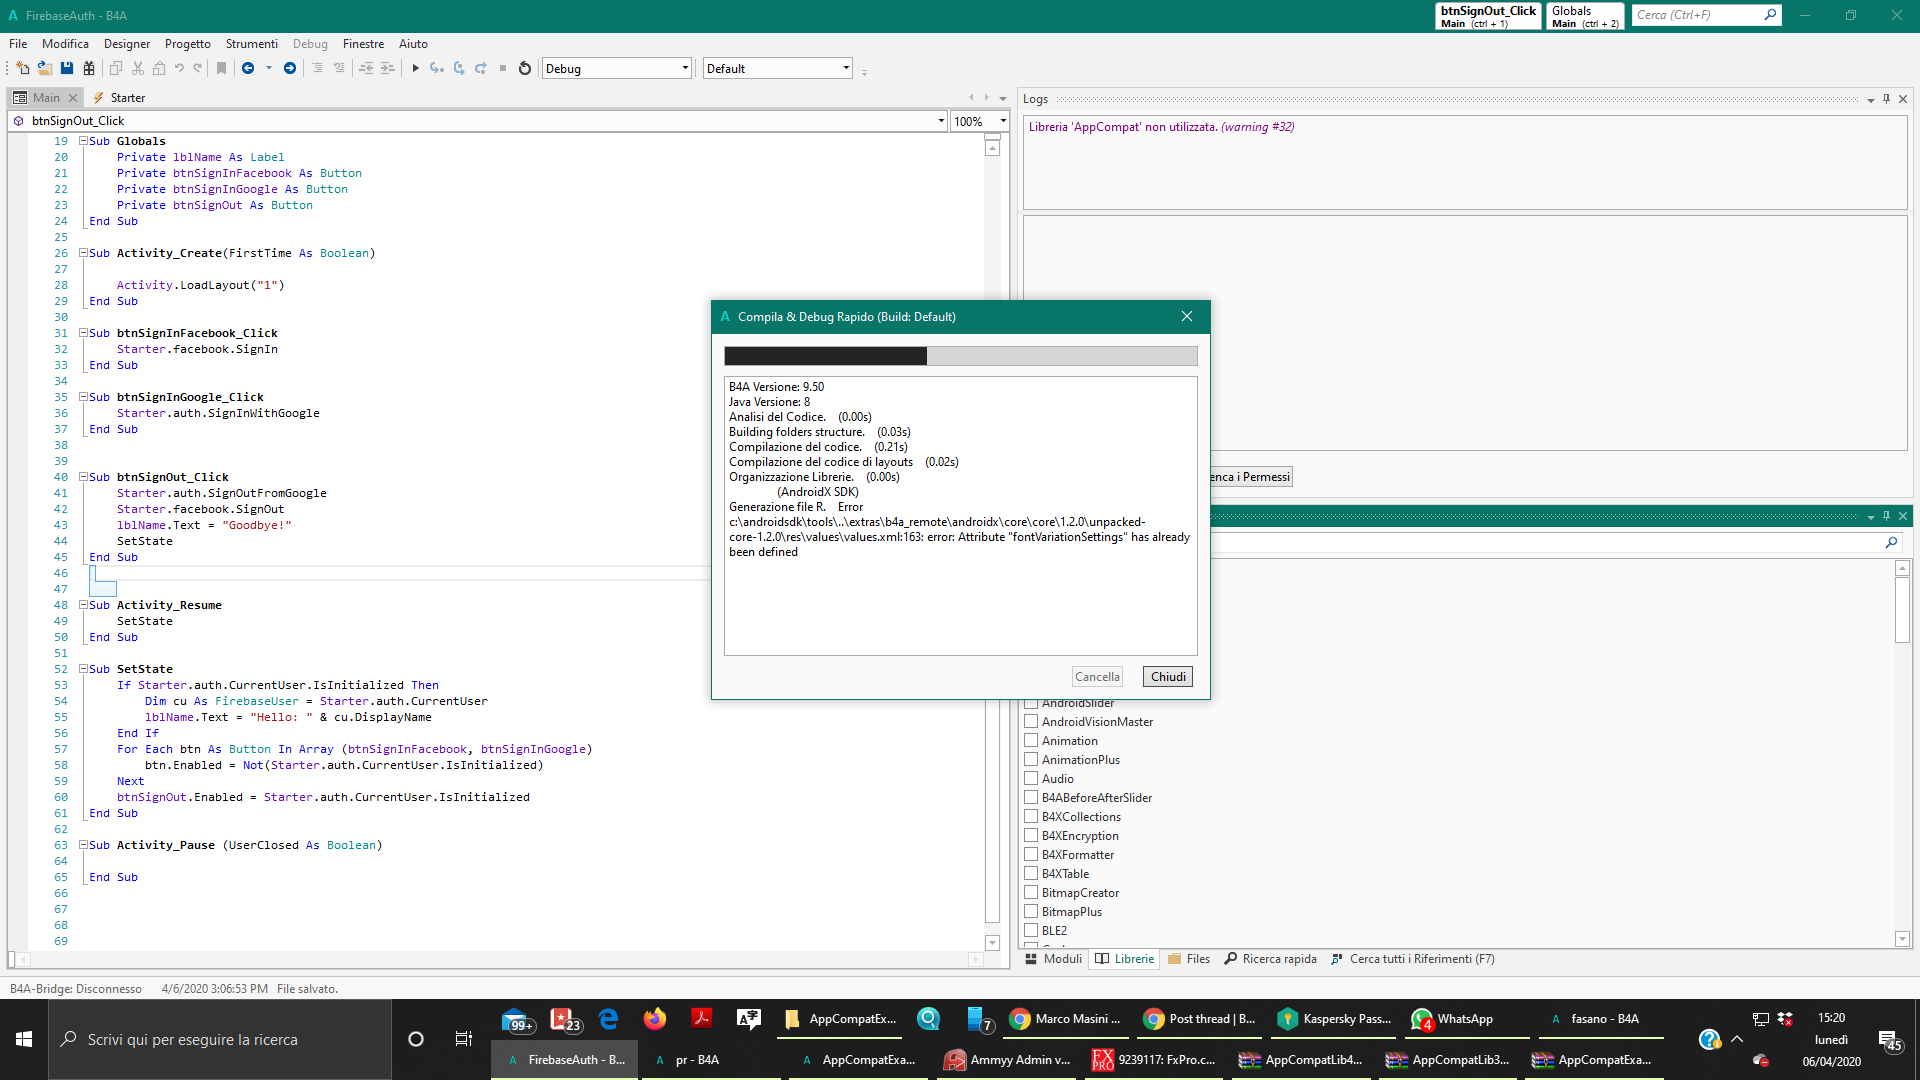
Task: Click the navigate Back arrow icon
Action: click(248, 68)
